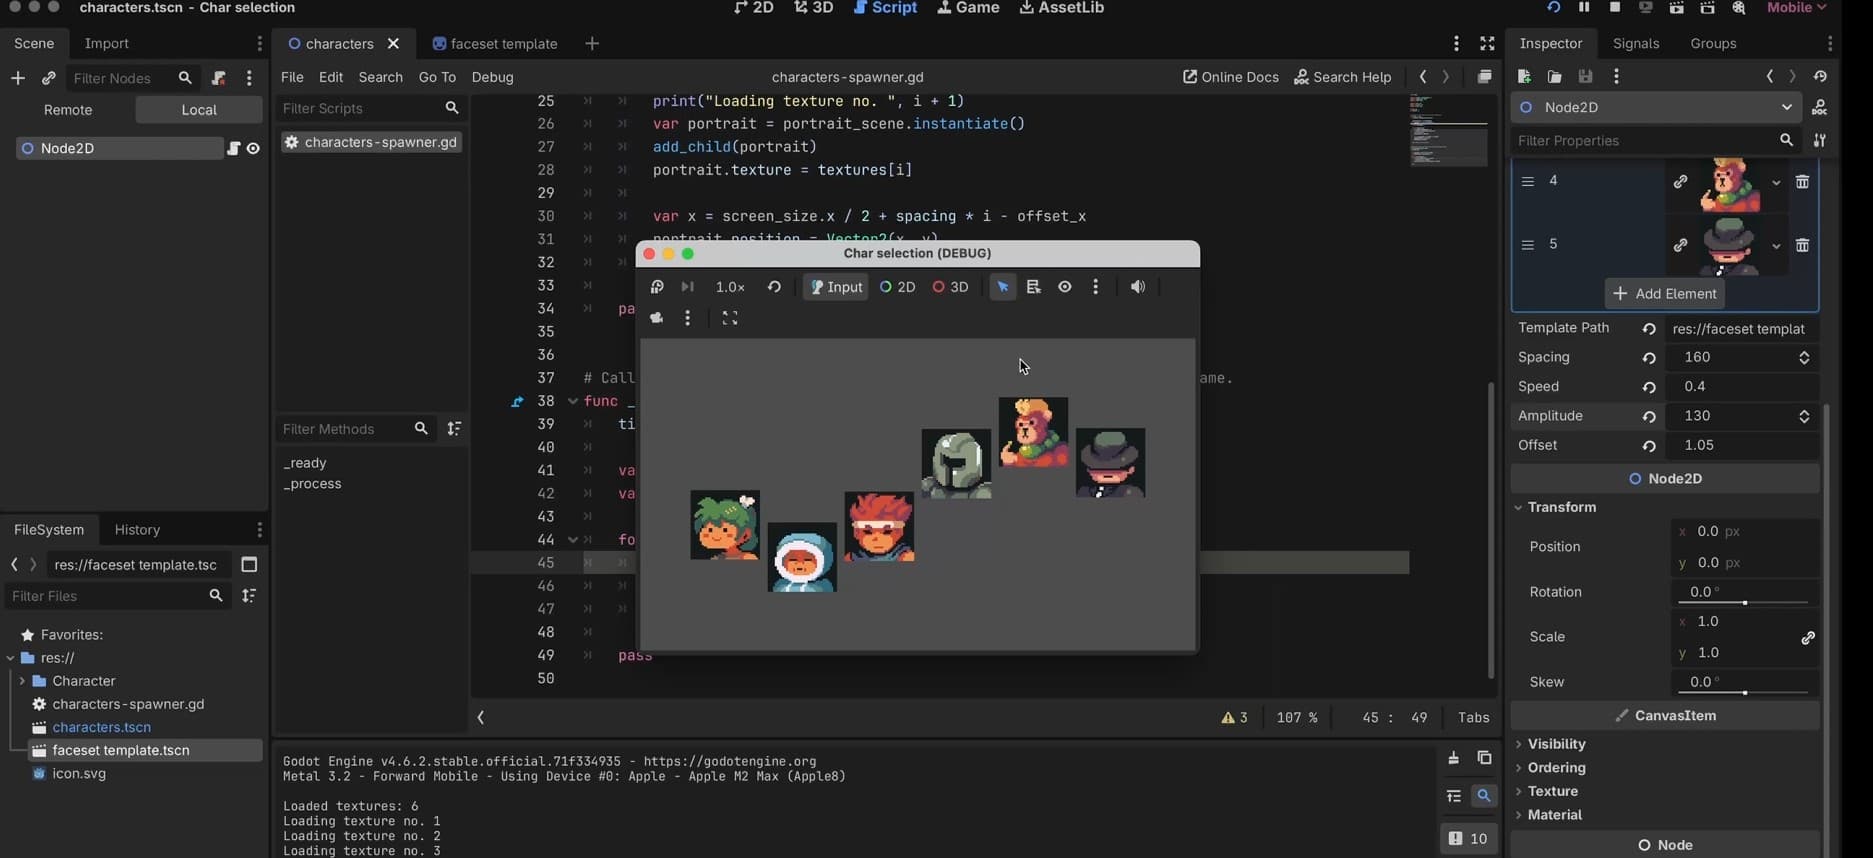
Task: Float the script editor window icon
Action: coord(1484,77)
